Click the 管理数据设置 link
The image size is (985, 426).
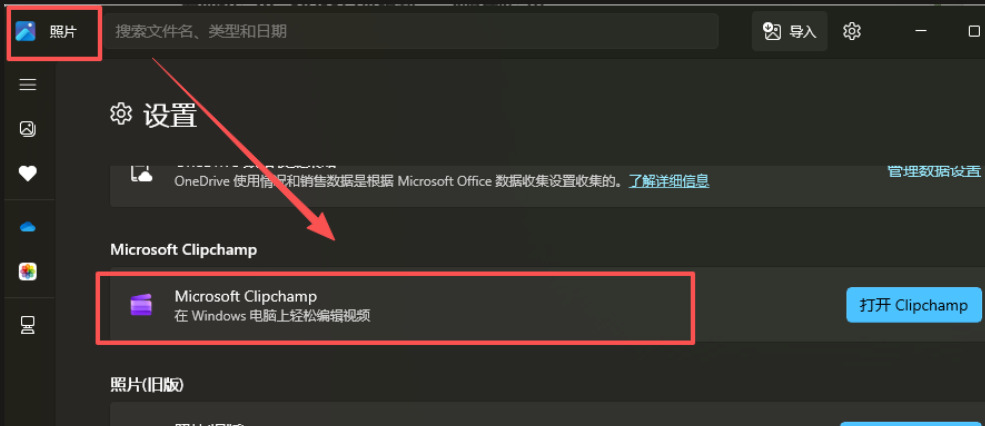[x=934, y=170]
